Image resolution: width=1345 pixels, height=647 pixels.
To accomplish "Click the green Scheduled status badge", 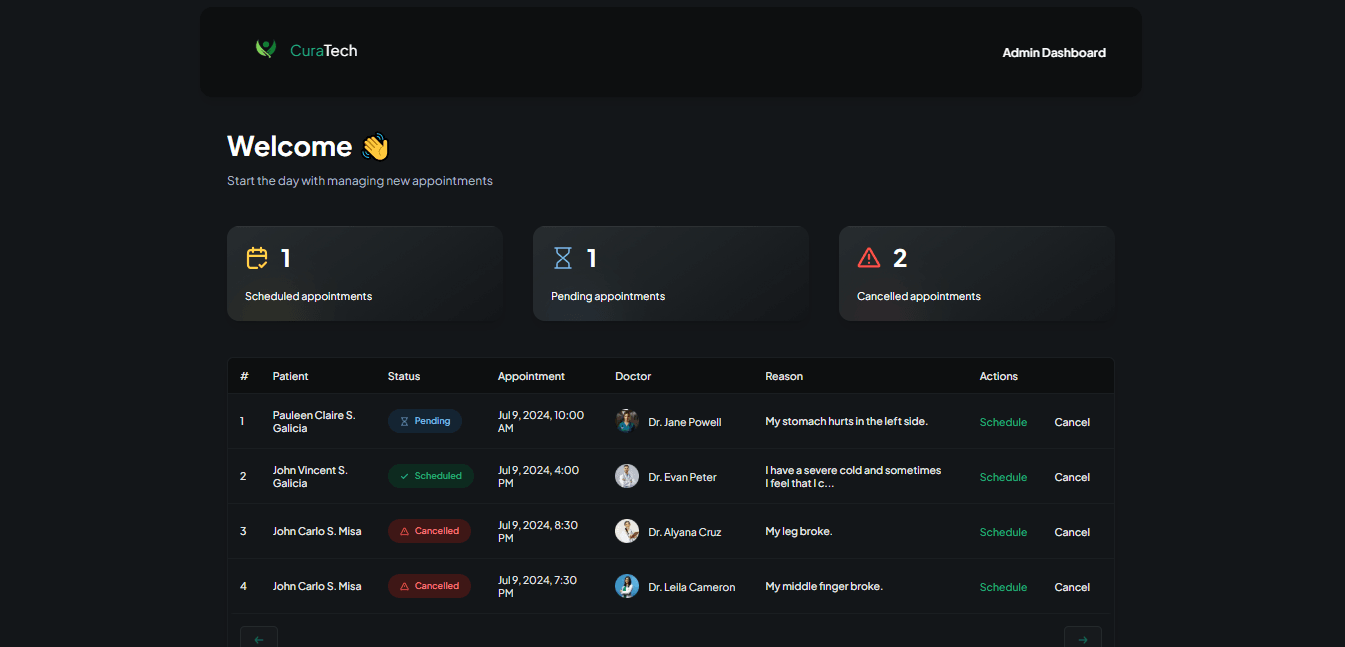I will [x=431, y=476].
